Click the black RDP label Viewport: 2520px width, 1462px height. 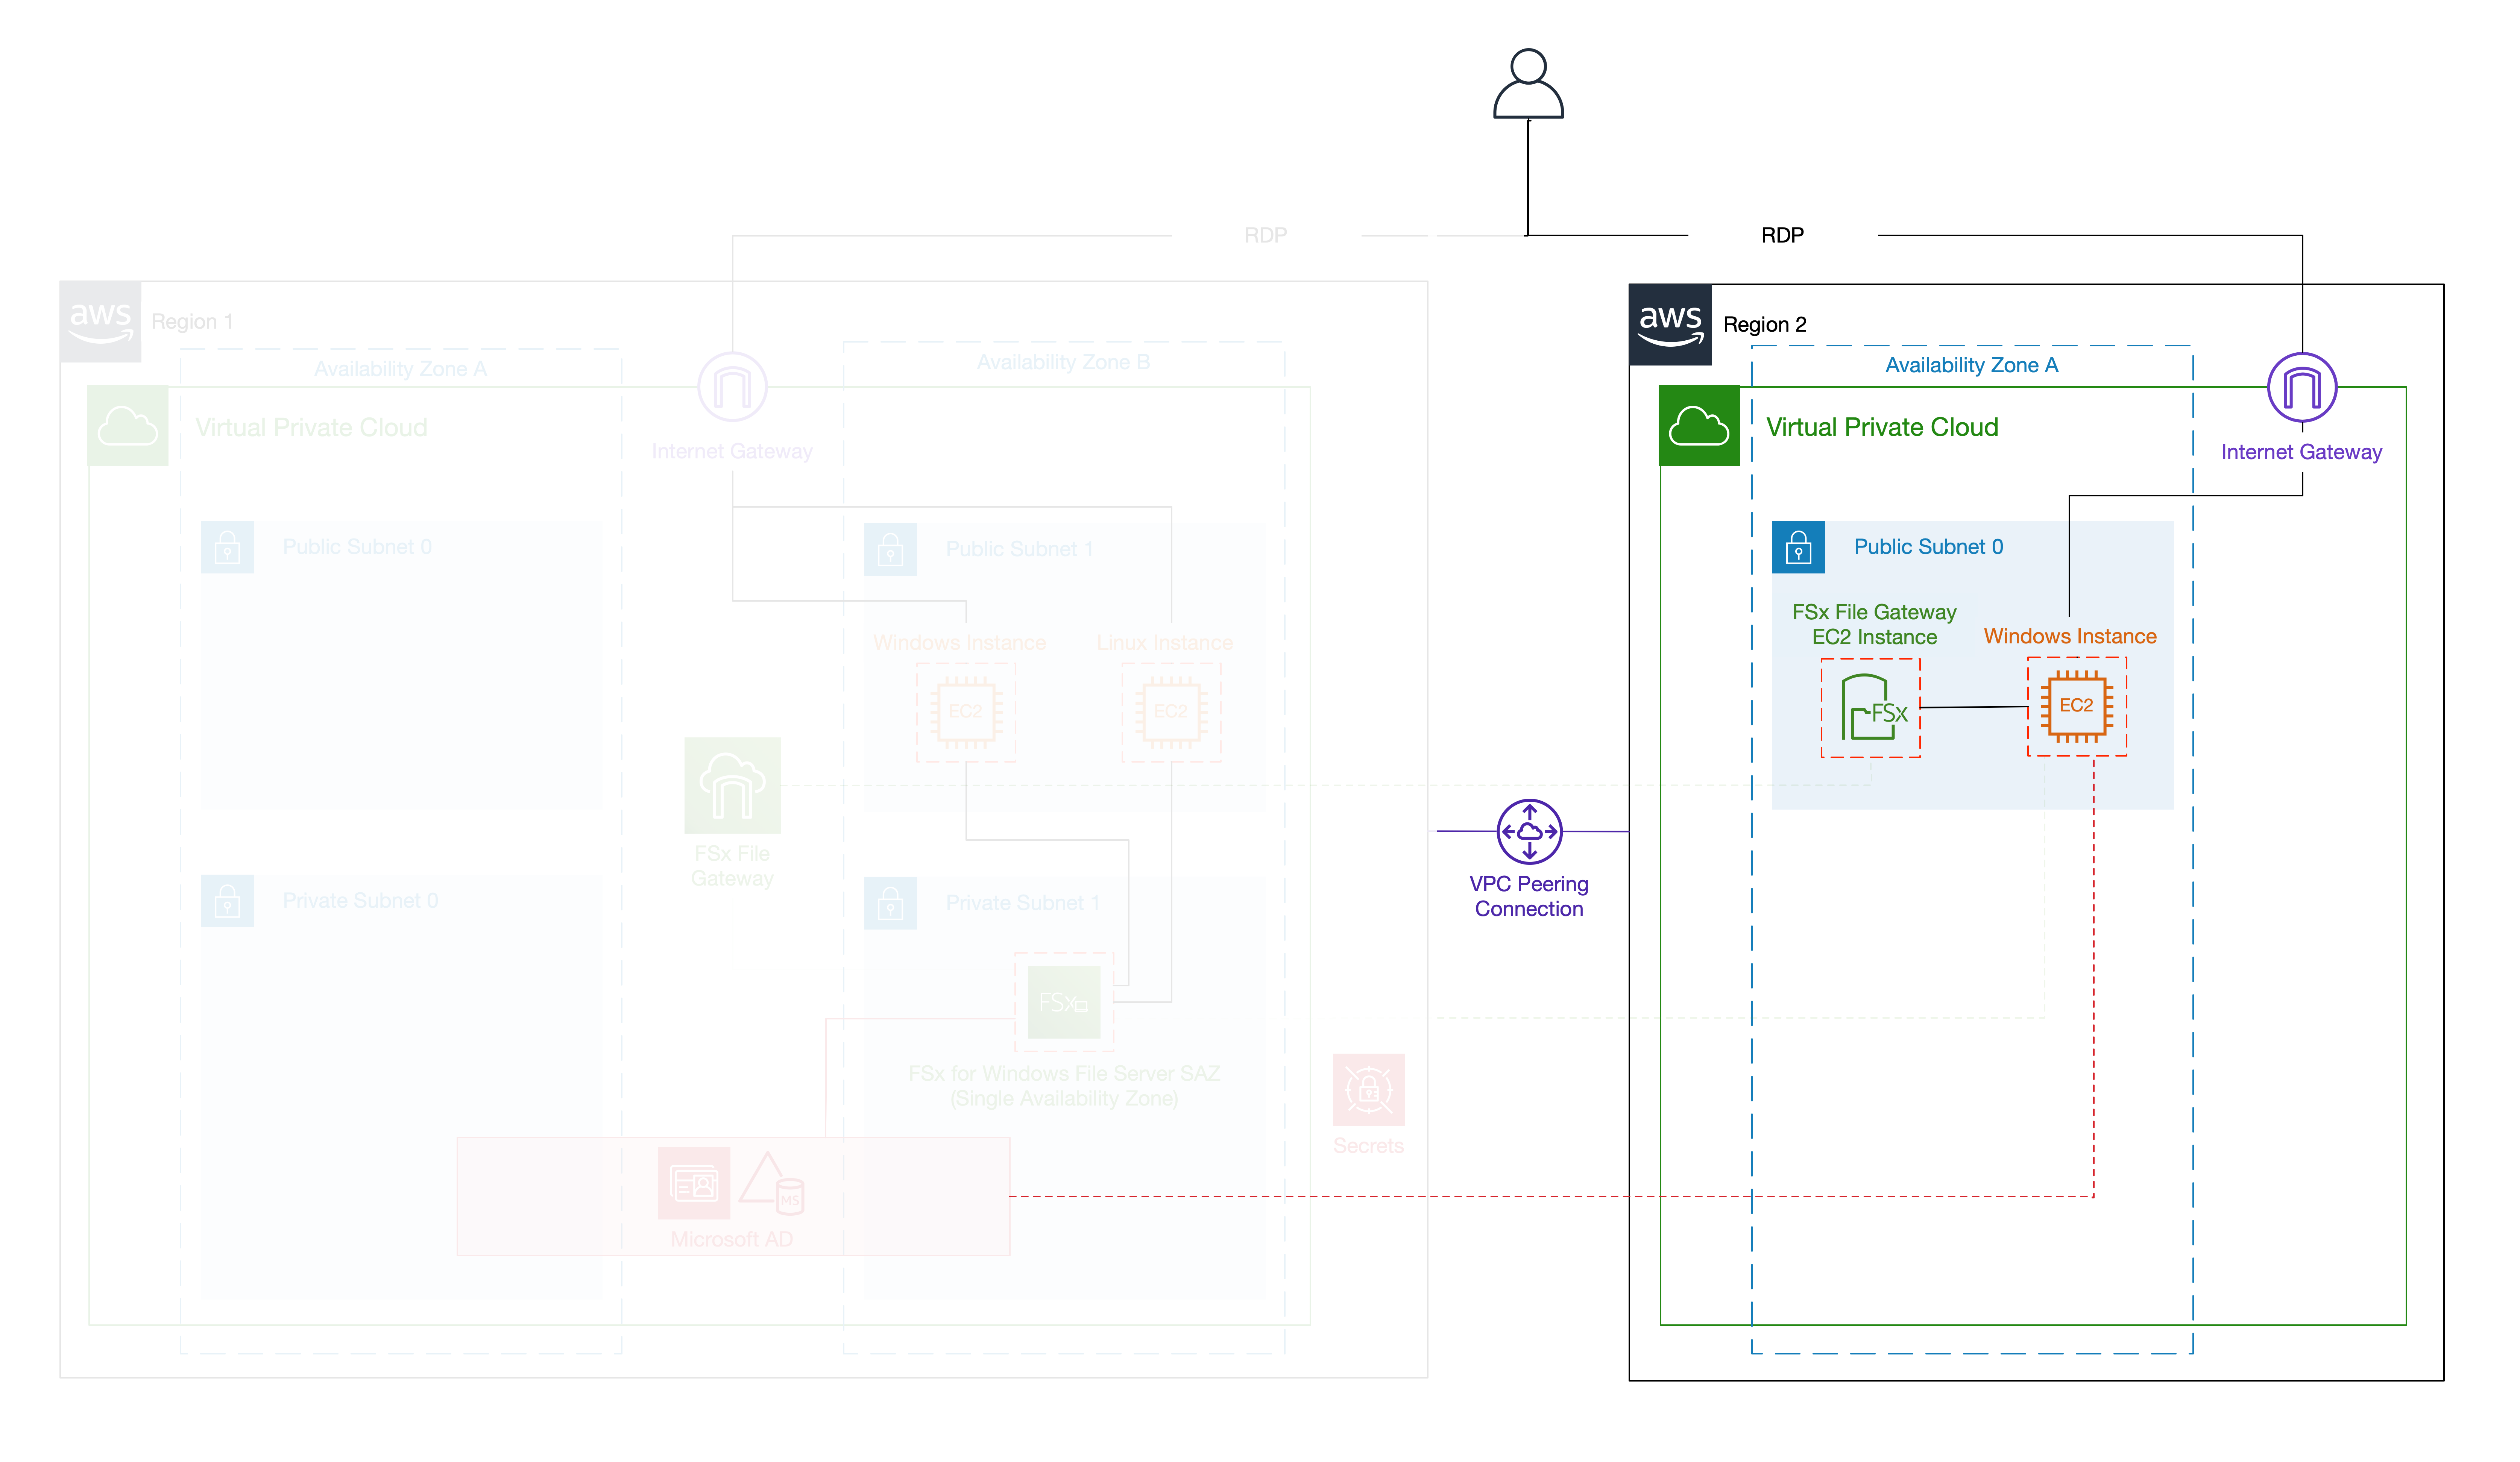1782,235
